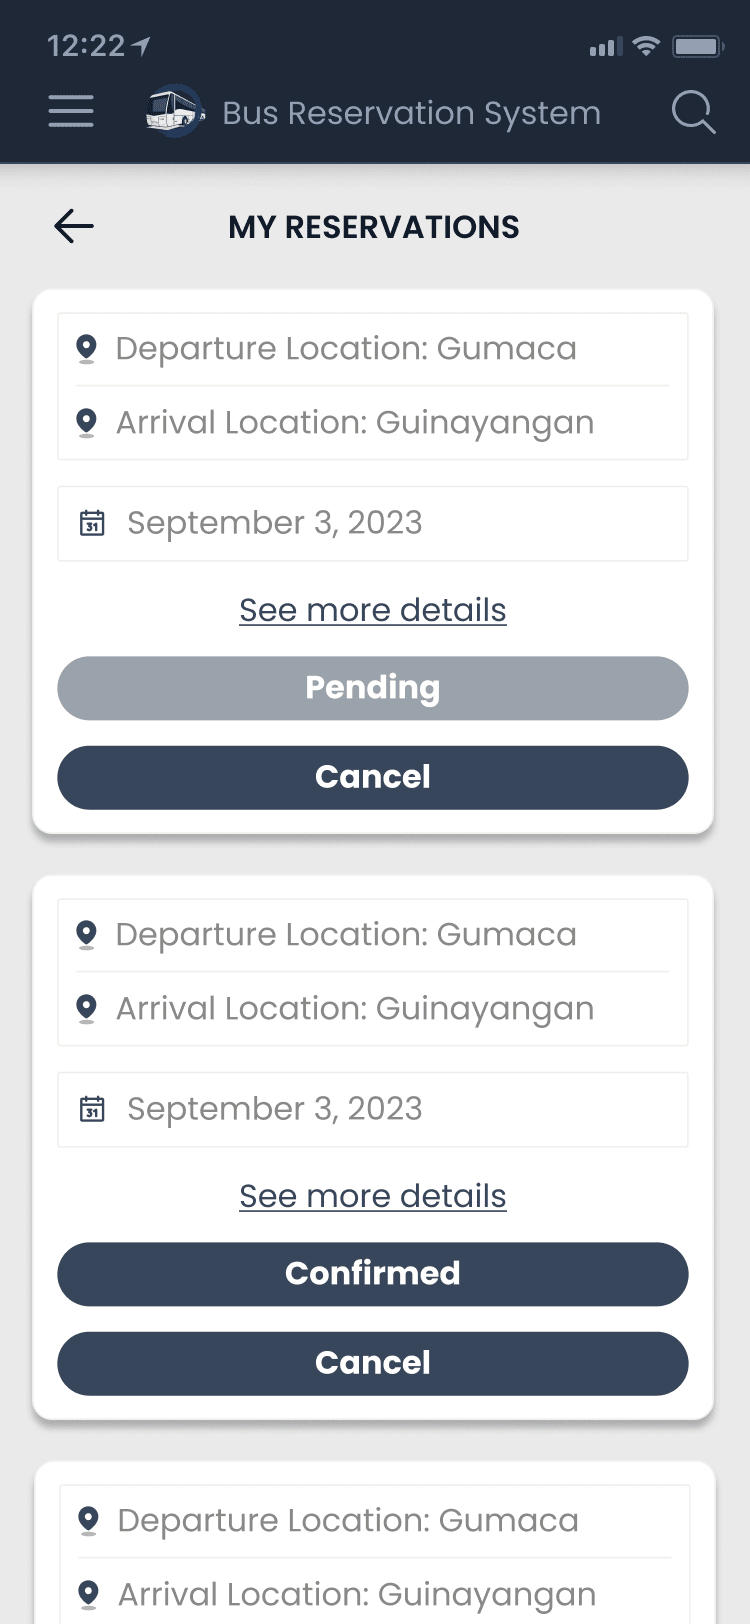Screen dimensions: 750x1624
Task: Tap third card's departure pin icon
Action: pyautogui.click(x=89, y=1521)
